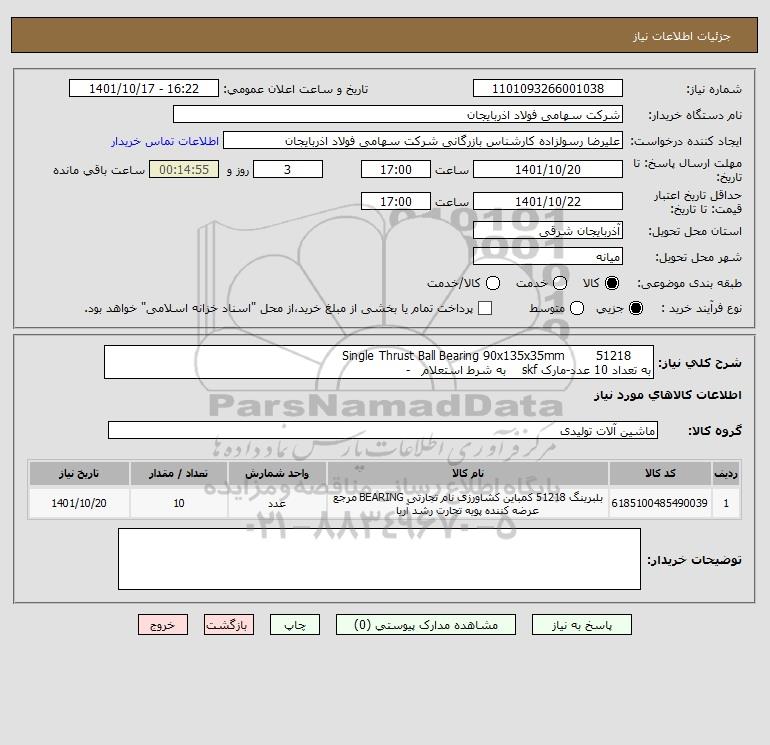Click the price validity time 17:00 field

(396, 201)
